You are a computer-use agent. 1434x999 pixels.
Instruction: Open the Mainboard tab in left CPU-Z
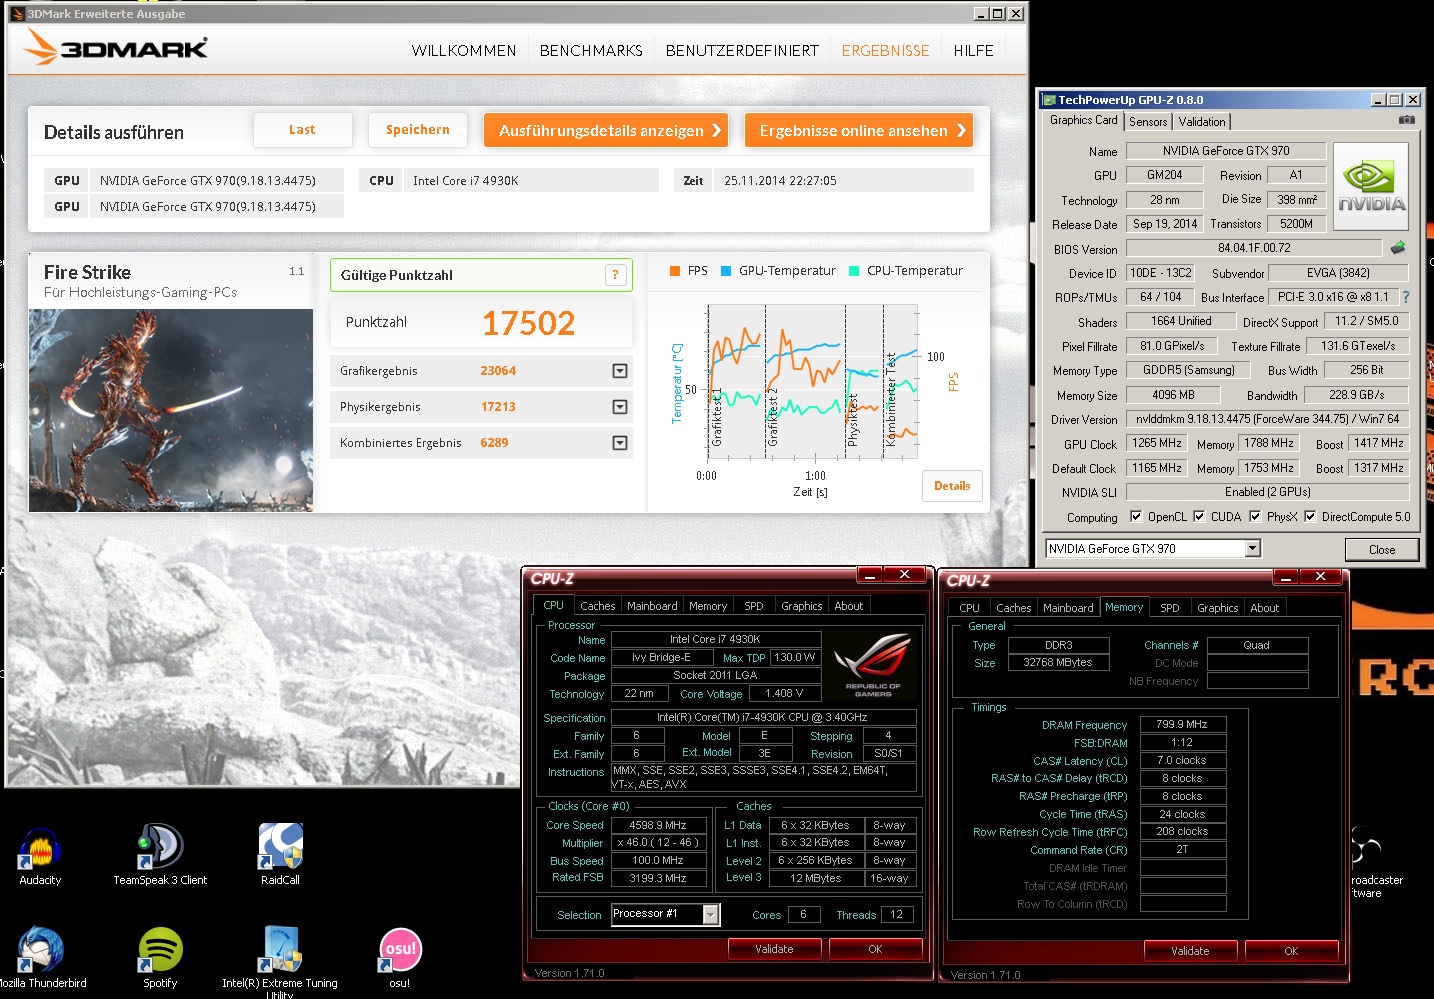(x=652, y=606)
